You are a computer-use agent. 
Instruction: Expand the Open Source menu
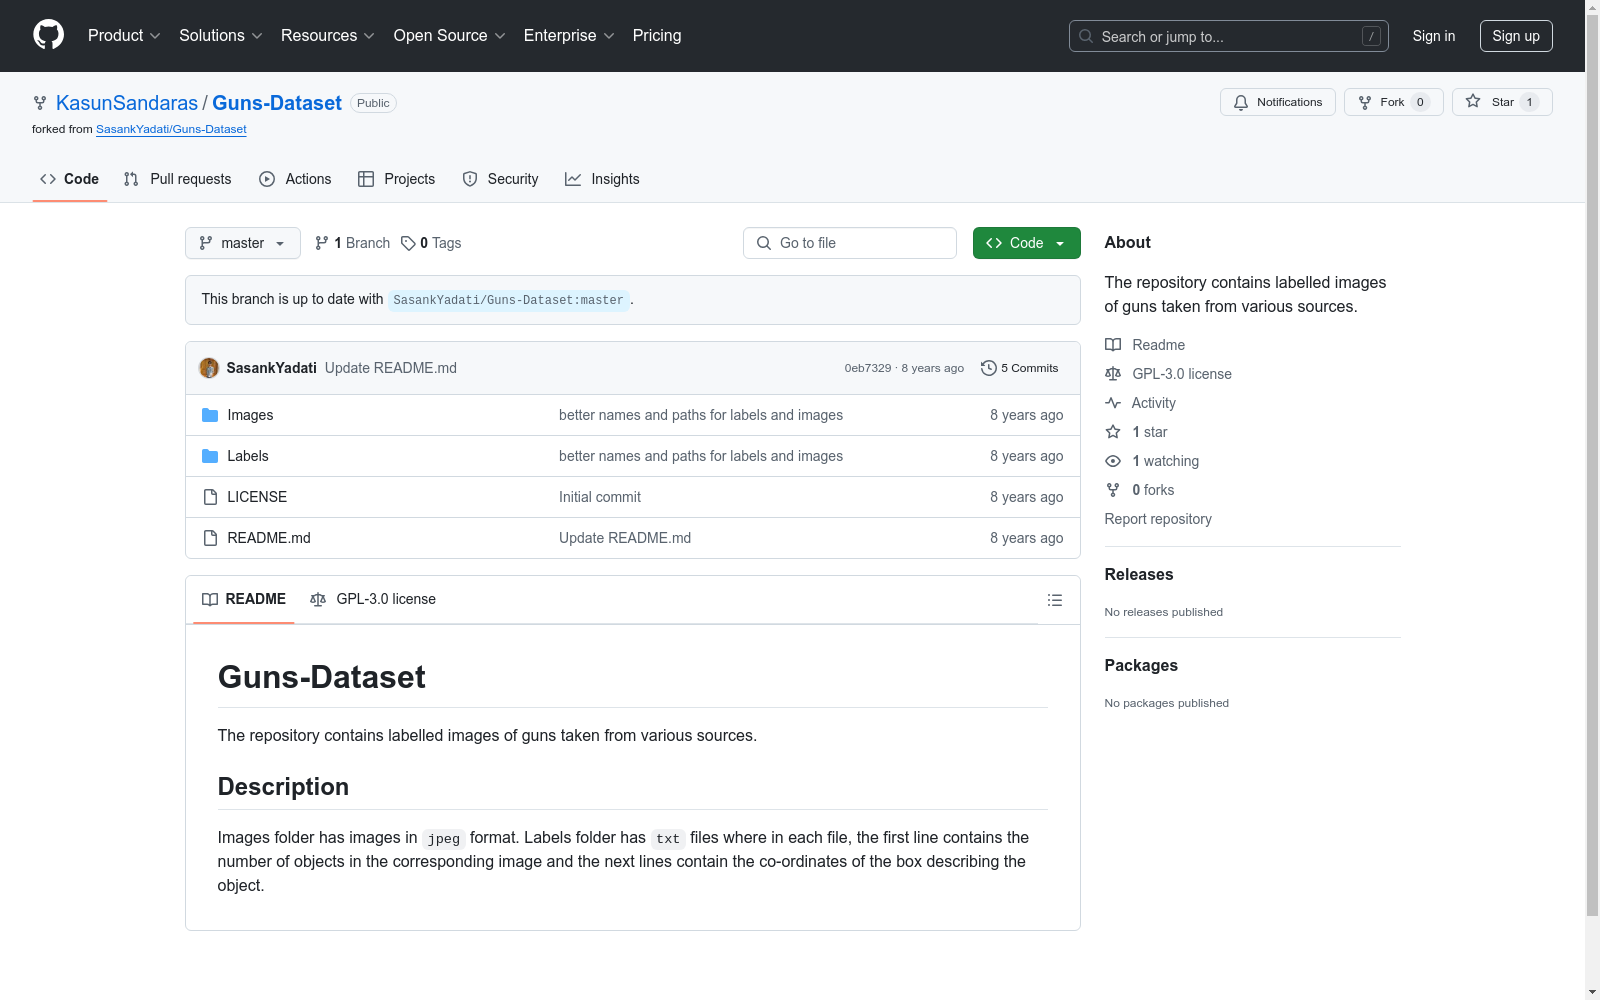click(449, 35)
